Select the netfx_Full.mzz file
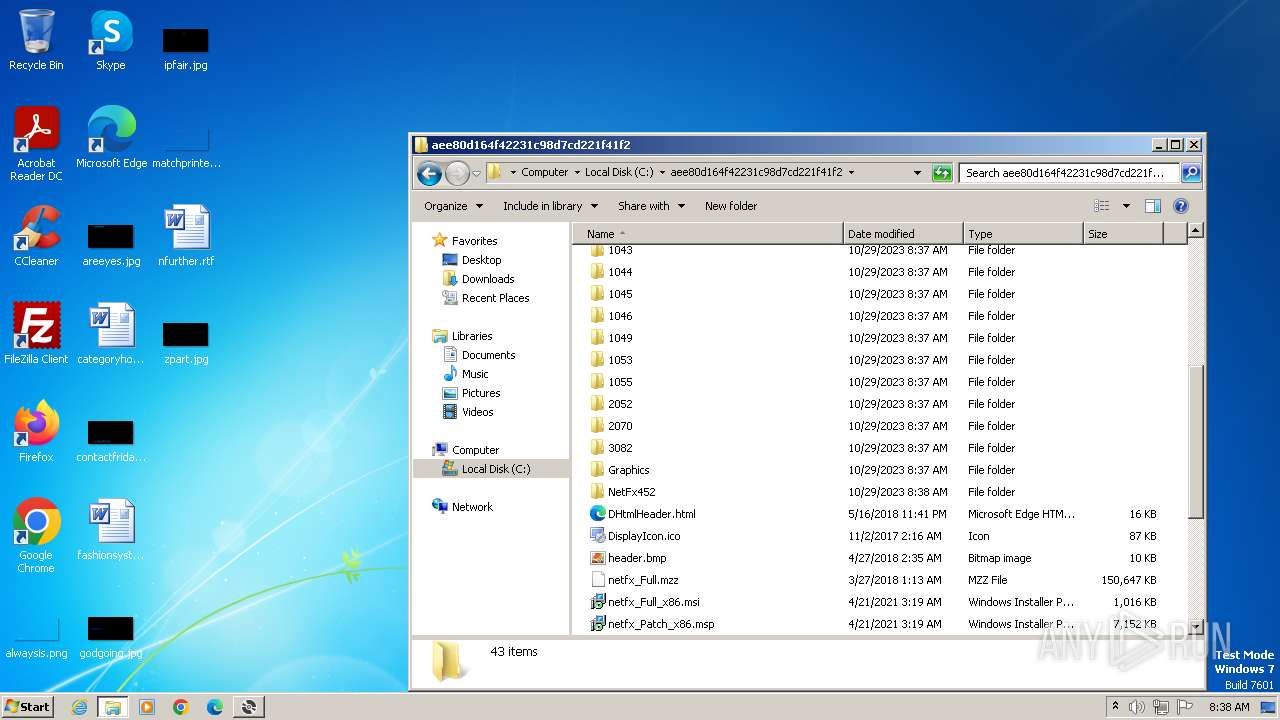Screen dimensions: 1280x720 pos(643,580)
